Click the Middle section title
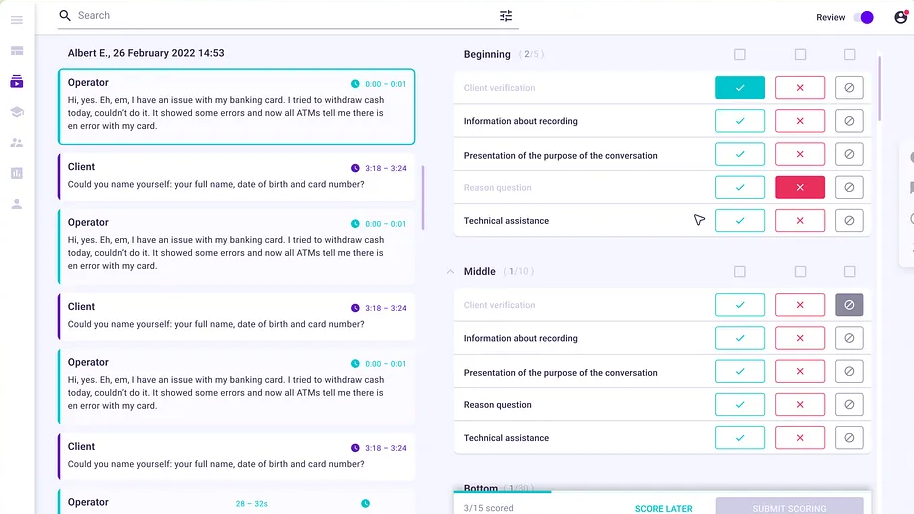 point(479,272)
